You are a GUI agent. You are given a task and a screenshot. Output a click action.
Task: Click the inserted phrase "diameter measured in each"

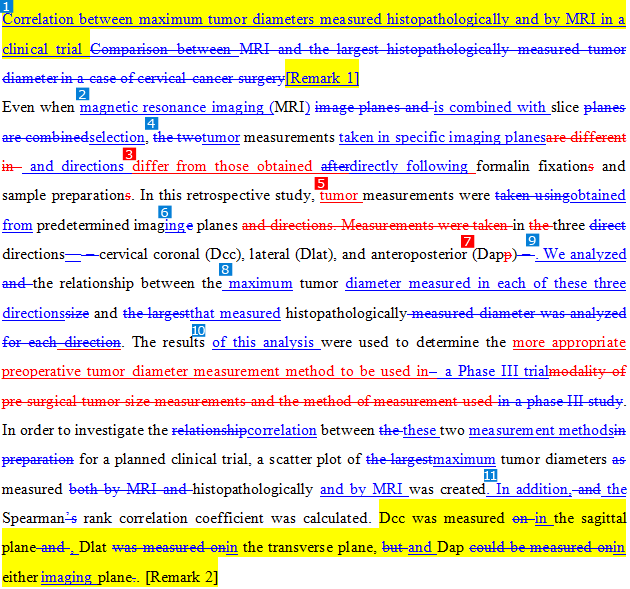[435, 283]
